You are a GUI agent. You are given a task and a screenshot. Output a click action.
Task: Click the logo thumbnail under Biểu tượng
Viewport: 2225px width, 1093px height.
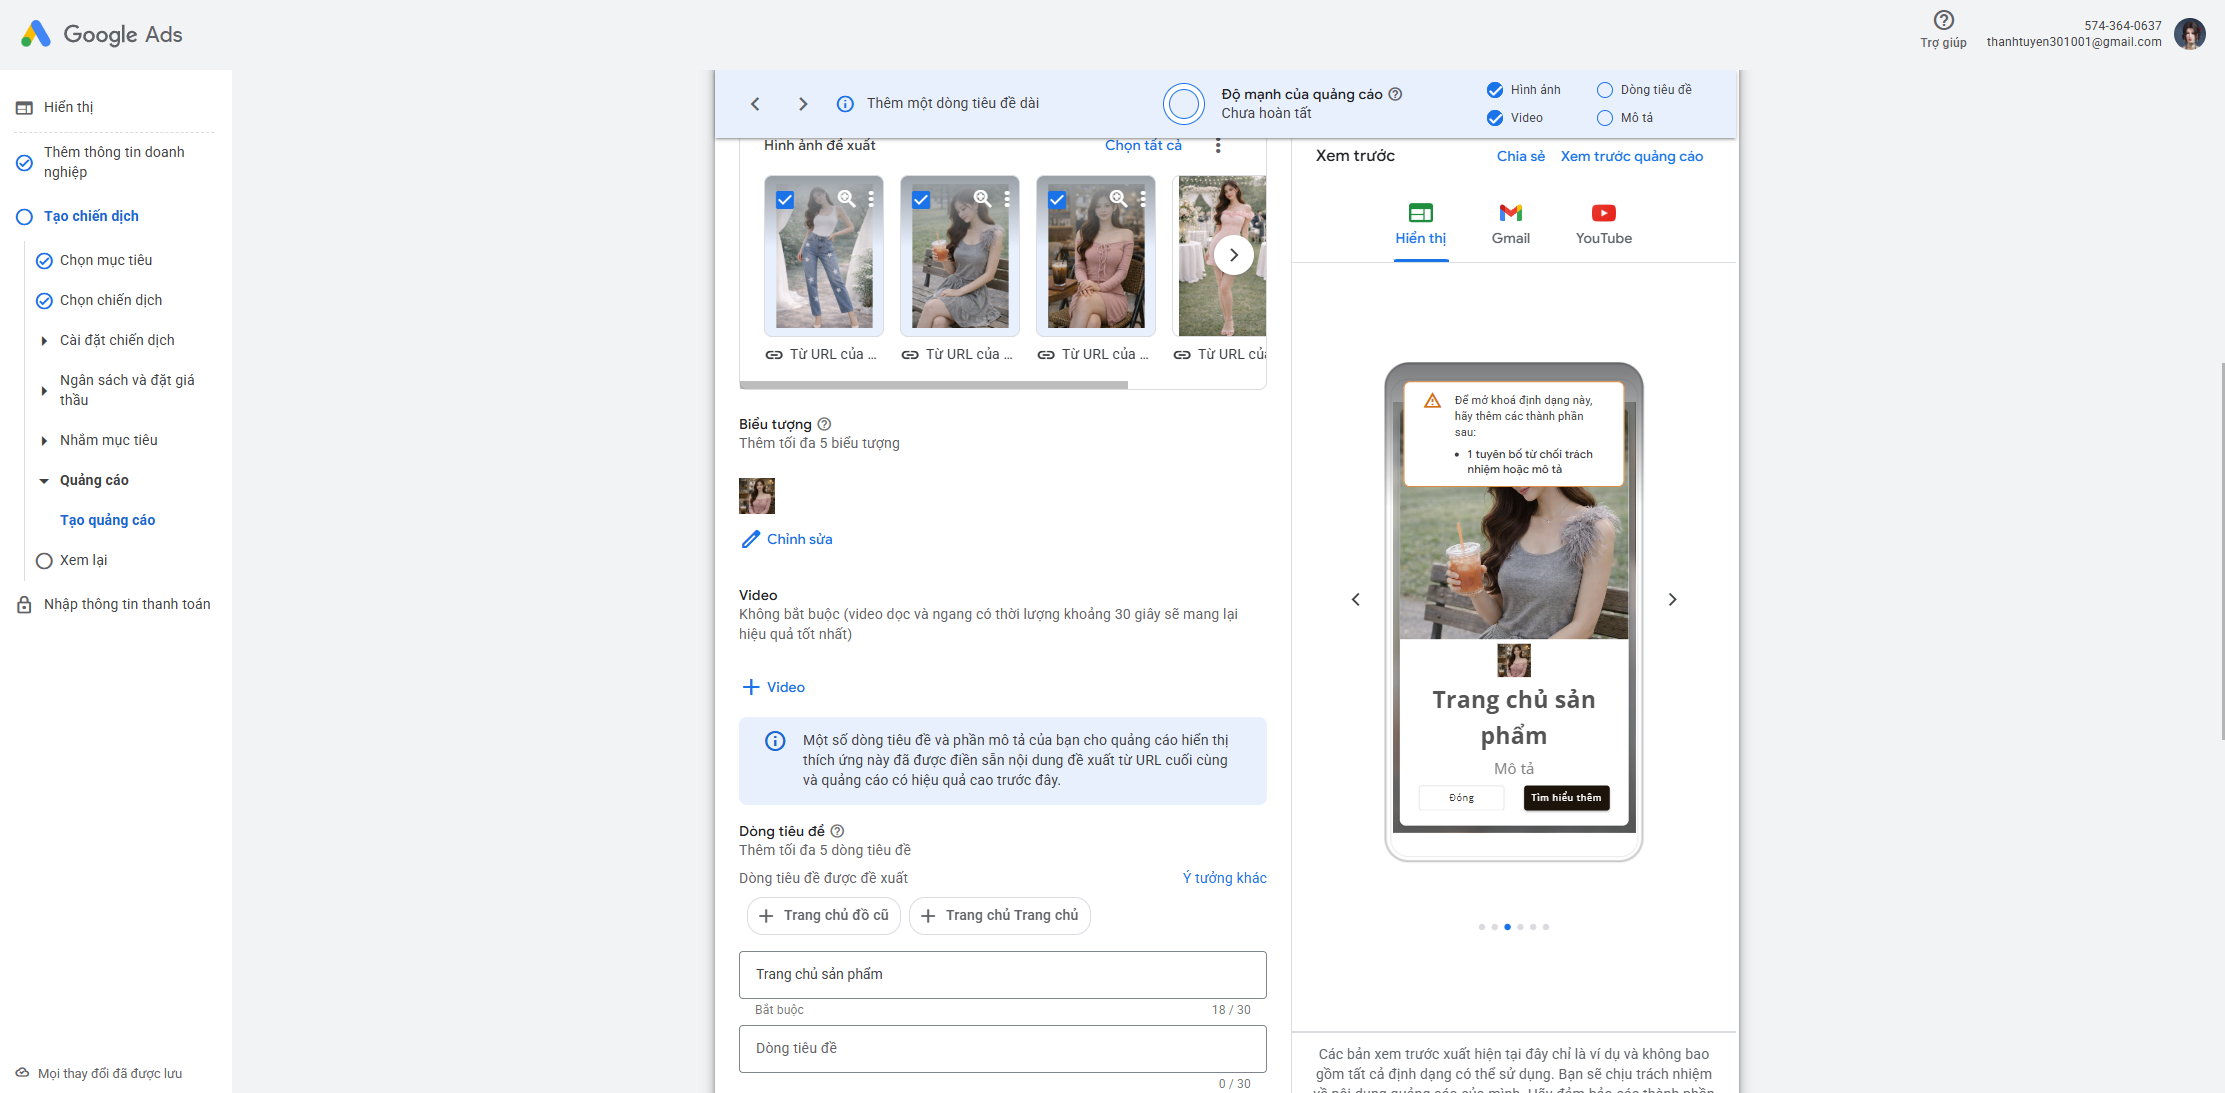(x=757, y=496)
